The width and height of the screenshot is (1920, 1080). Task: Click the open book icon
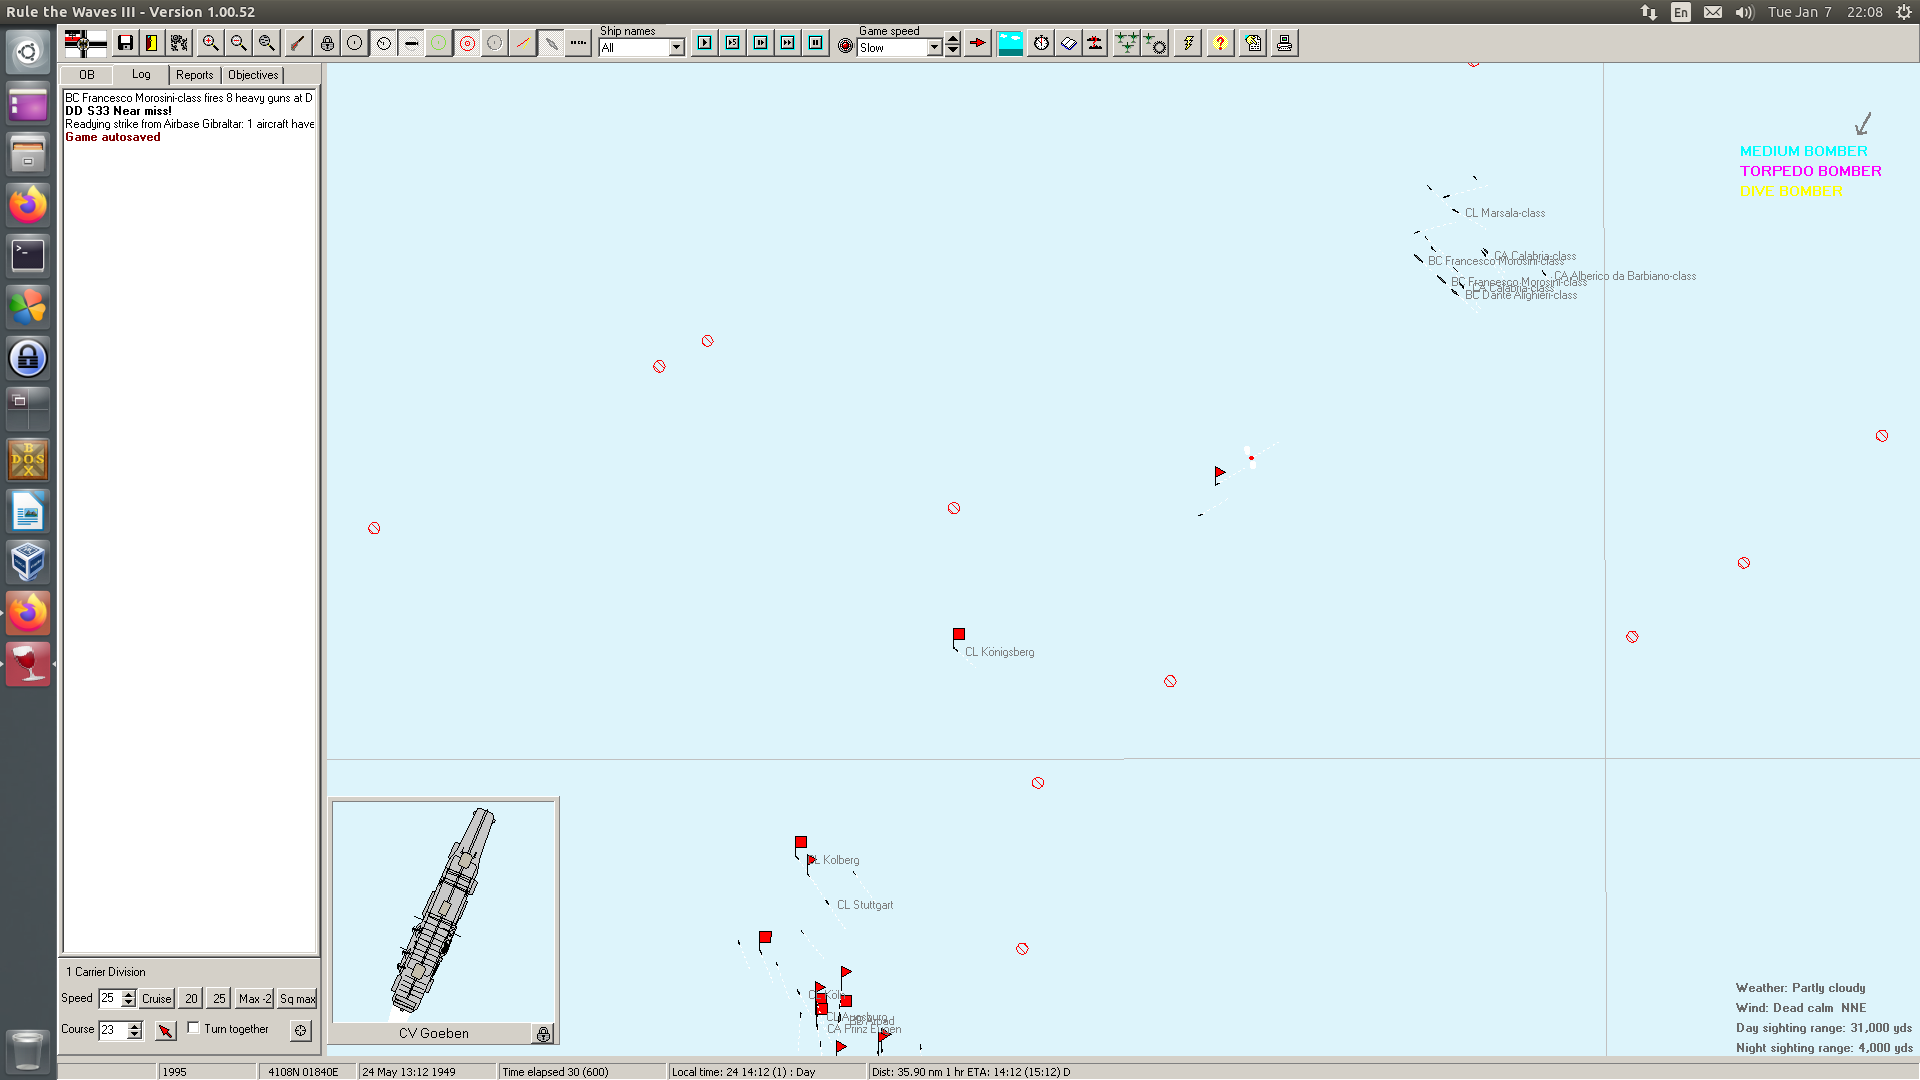[1068, 43]
